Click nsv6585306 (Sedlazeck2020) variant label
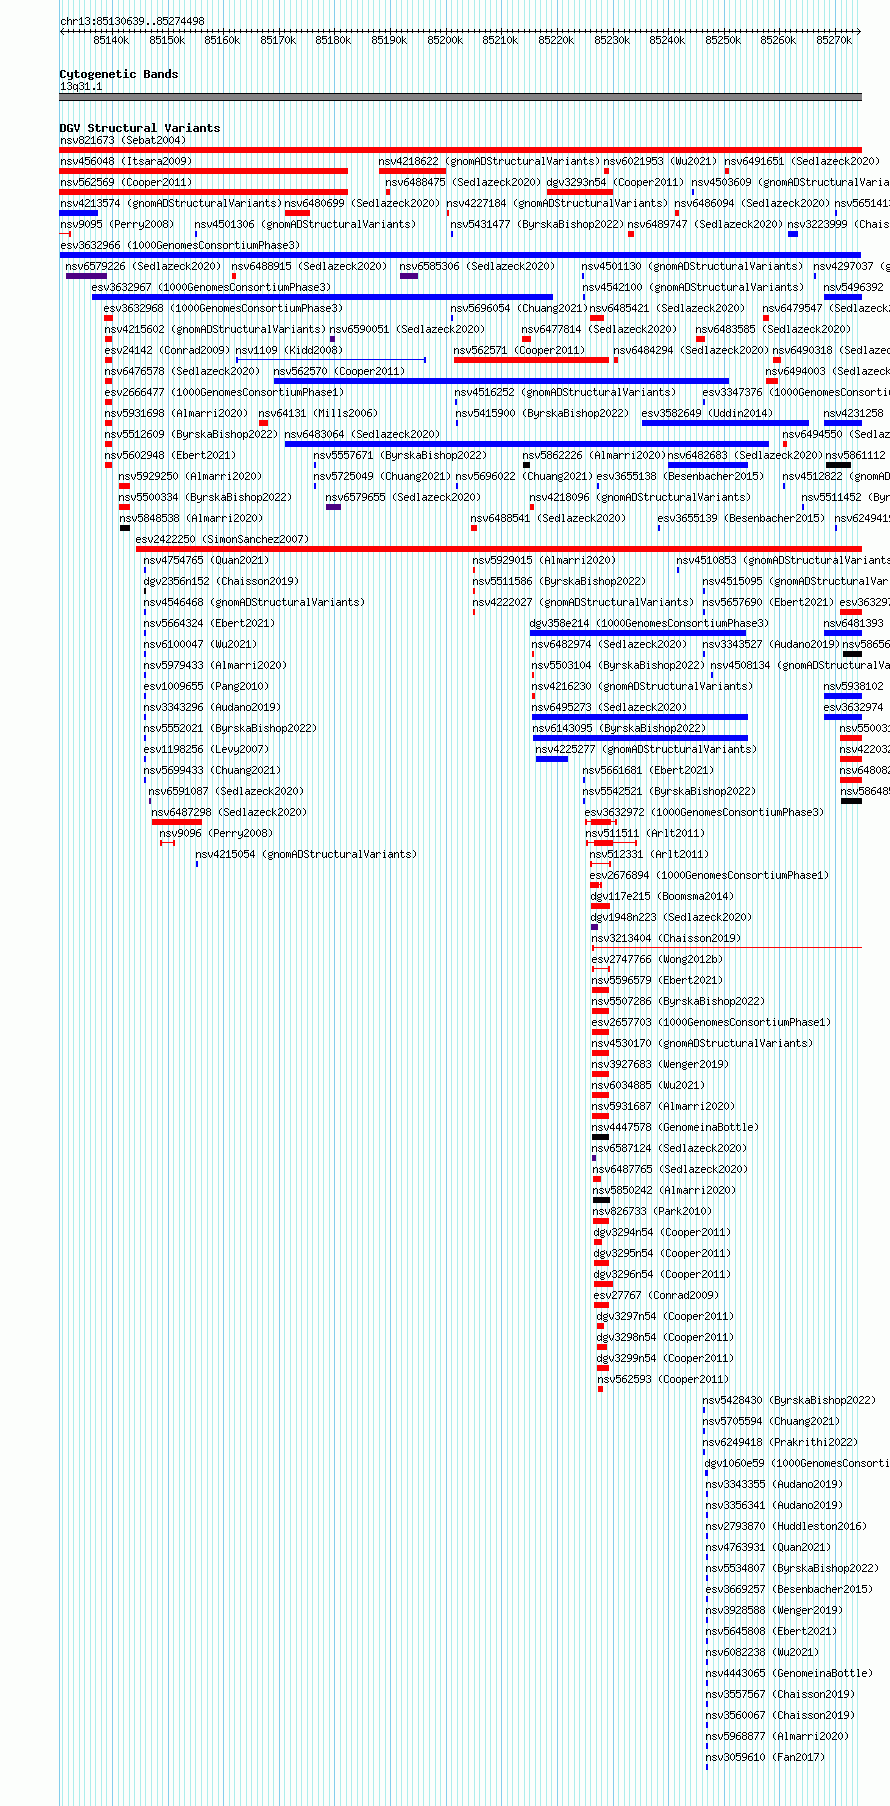This screenshot has height=1806, width=890. tap(477, 266)
